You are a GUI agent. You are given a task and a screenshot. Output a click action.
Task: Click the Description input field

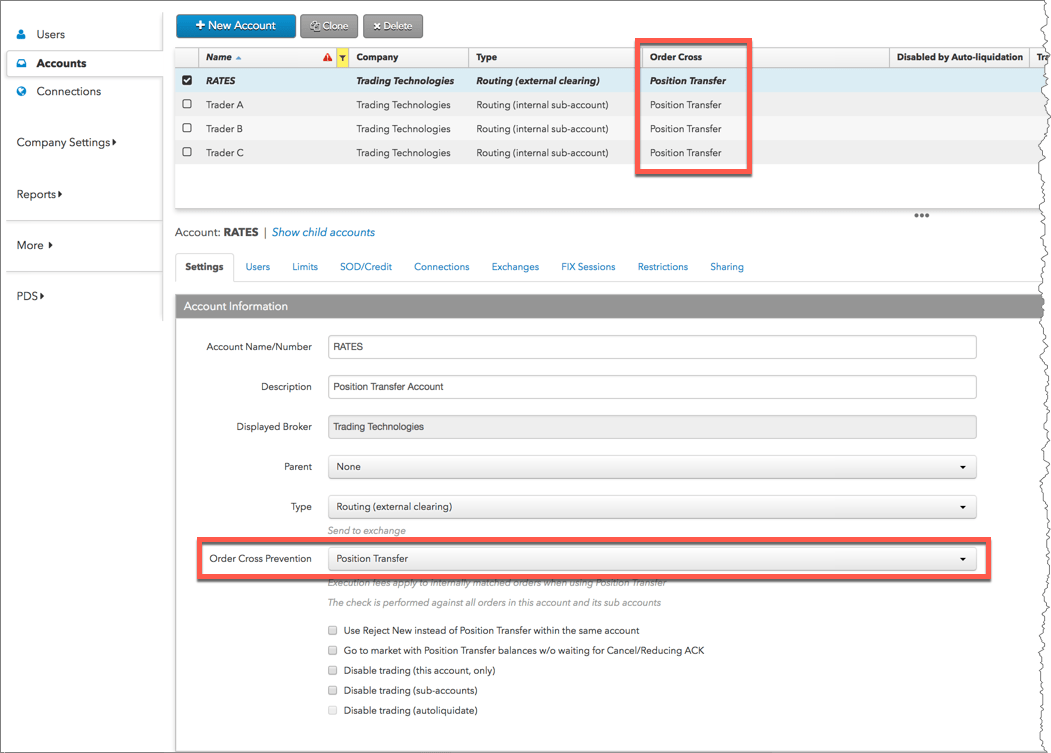point(652,387)
